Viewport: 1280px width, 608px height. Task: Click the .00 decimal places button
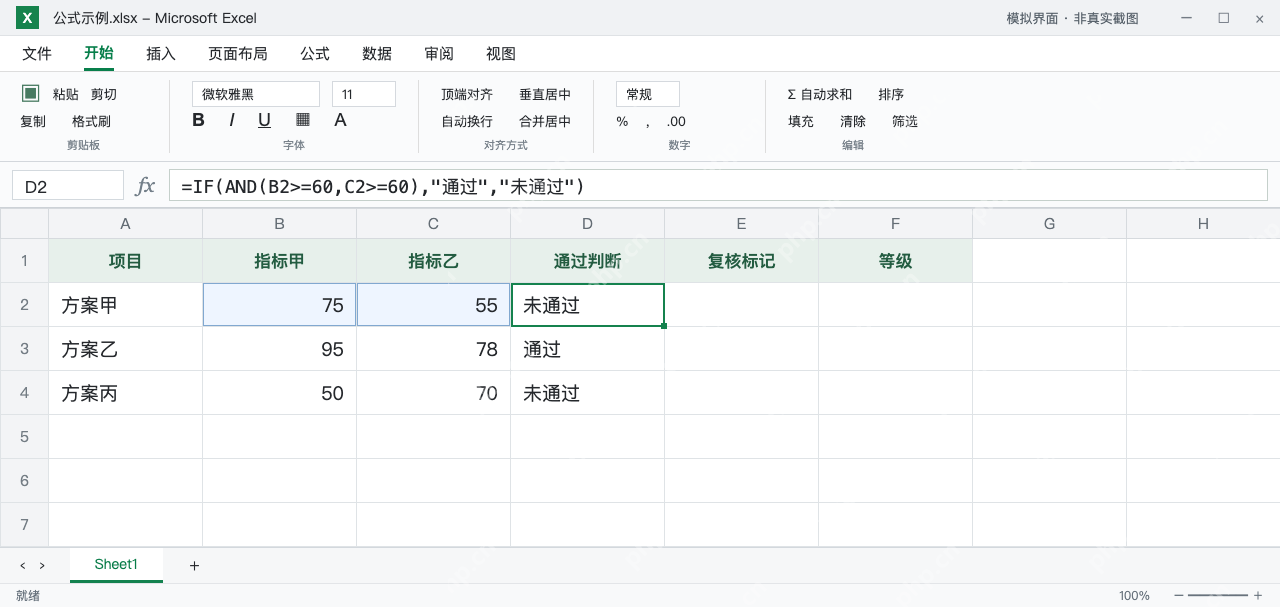tap(676, 121)
